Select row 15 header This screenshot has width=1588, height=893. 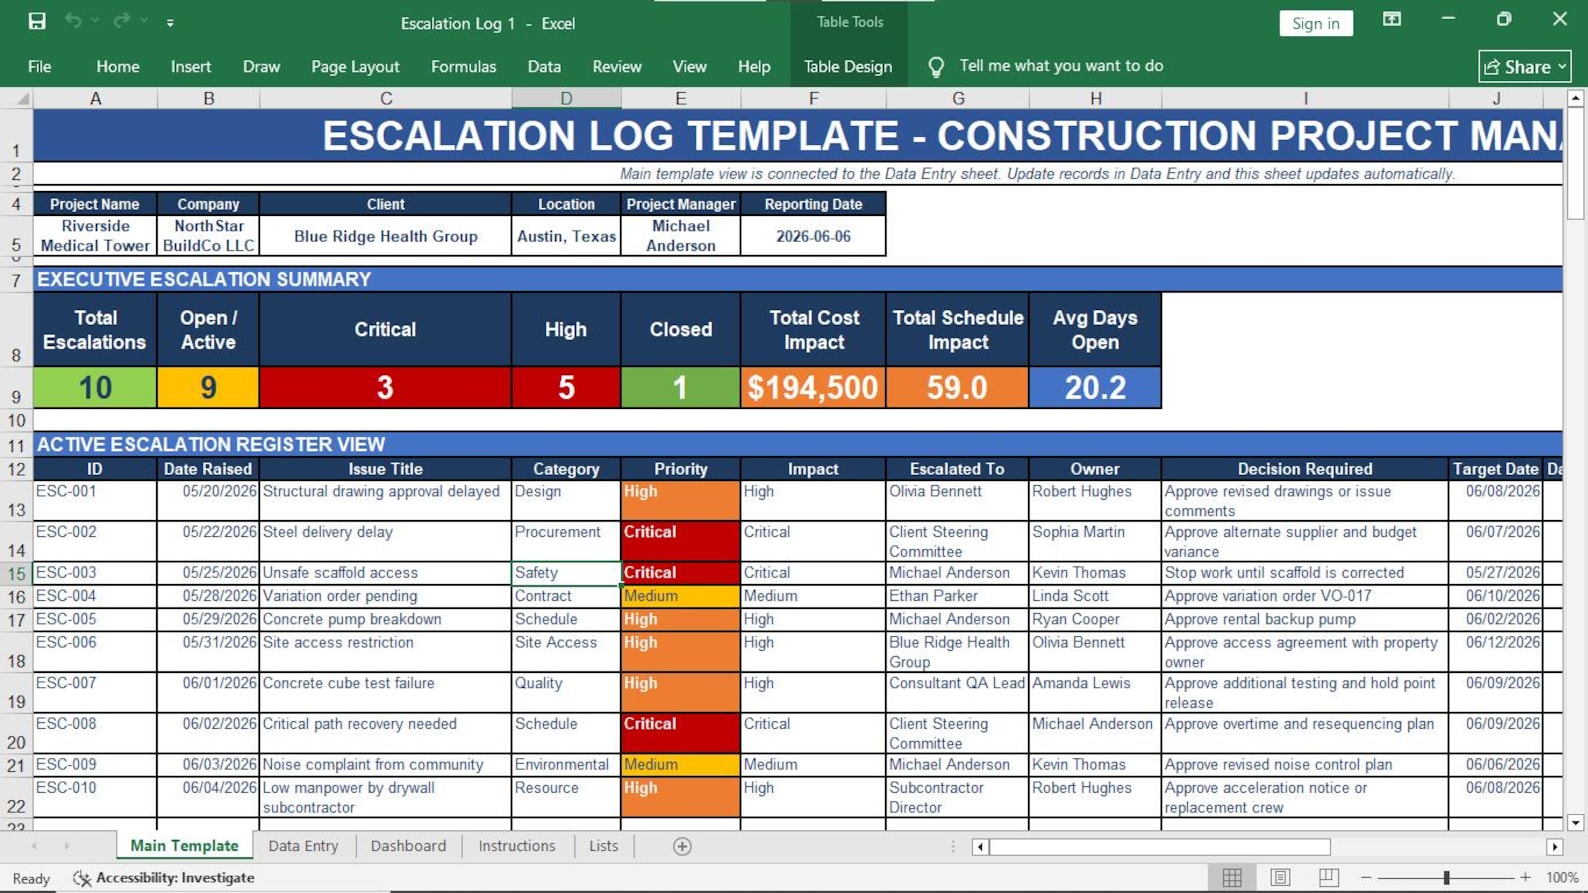16,573
